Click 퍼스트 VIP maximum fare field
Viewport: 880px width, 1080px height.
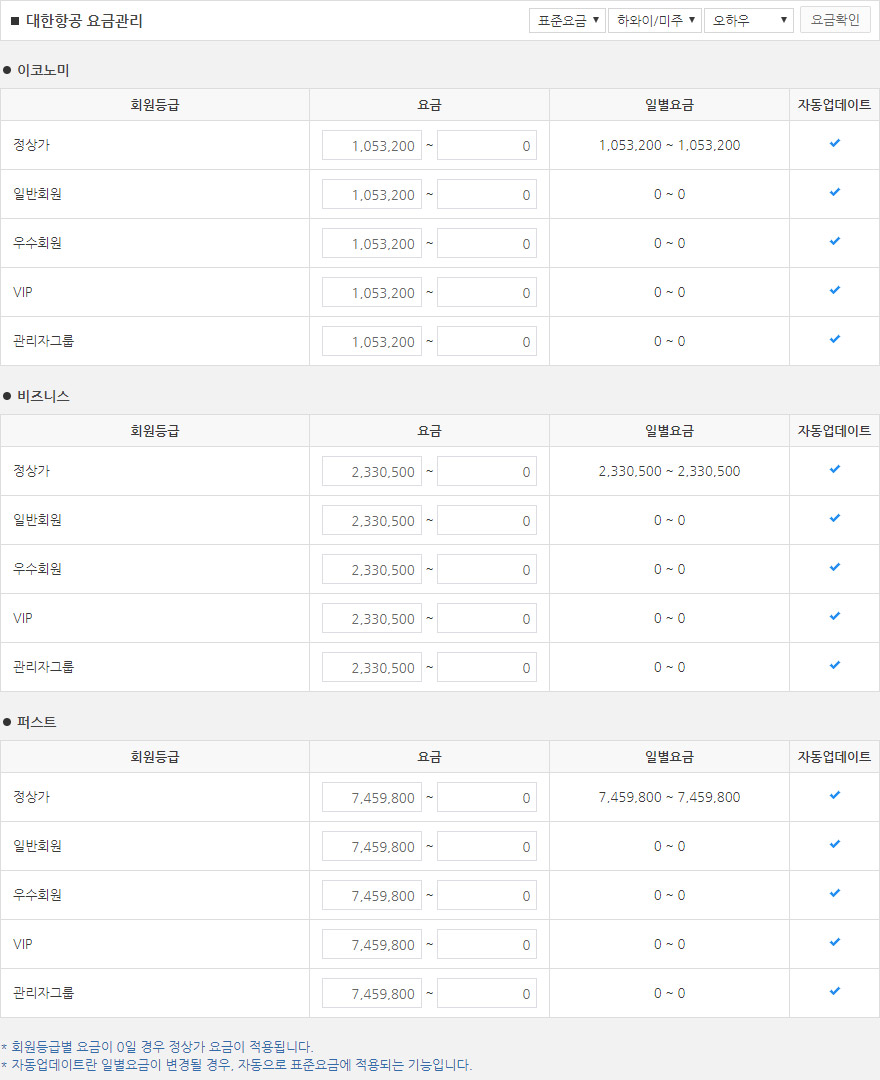click(x=487, y=944)
